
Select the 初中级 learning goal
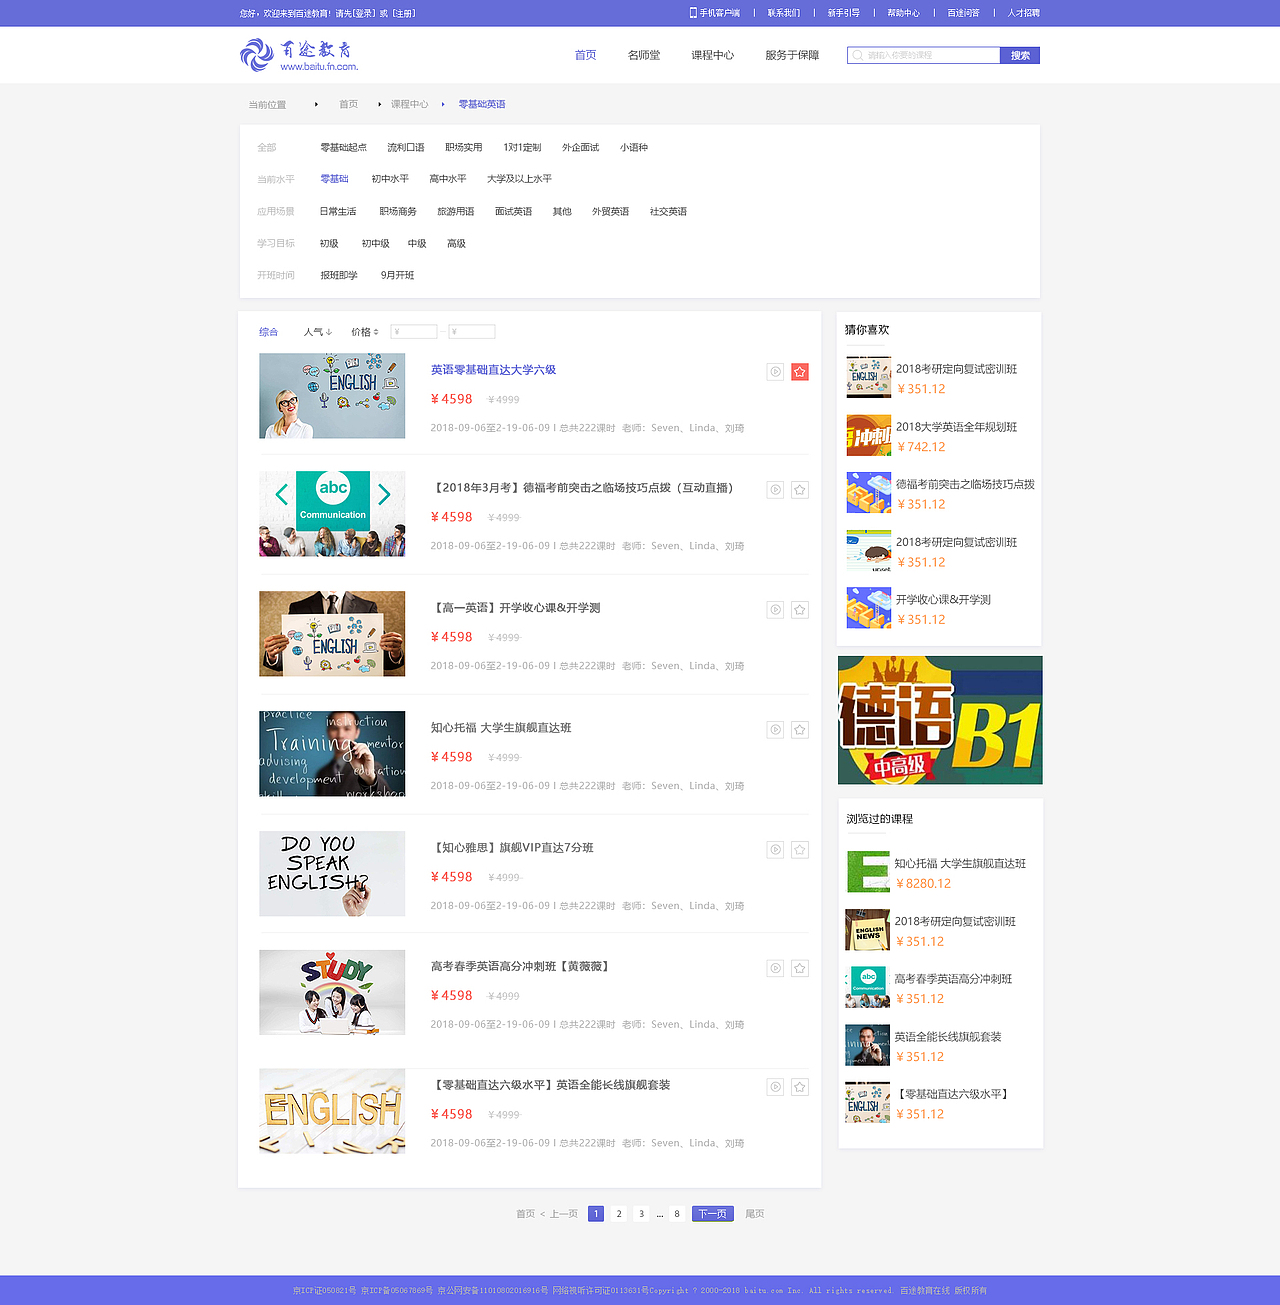(376, 244)
